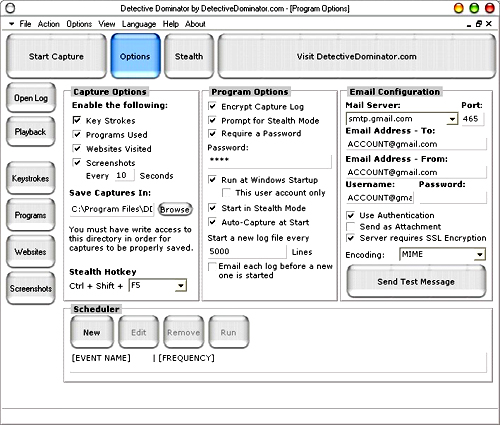Expand the Mail Server dropdown
The width and height of the screenshot is (500, 425).
[452, 119]
